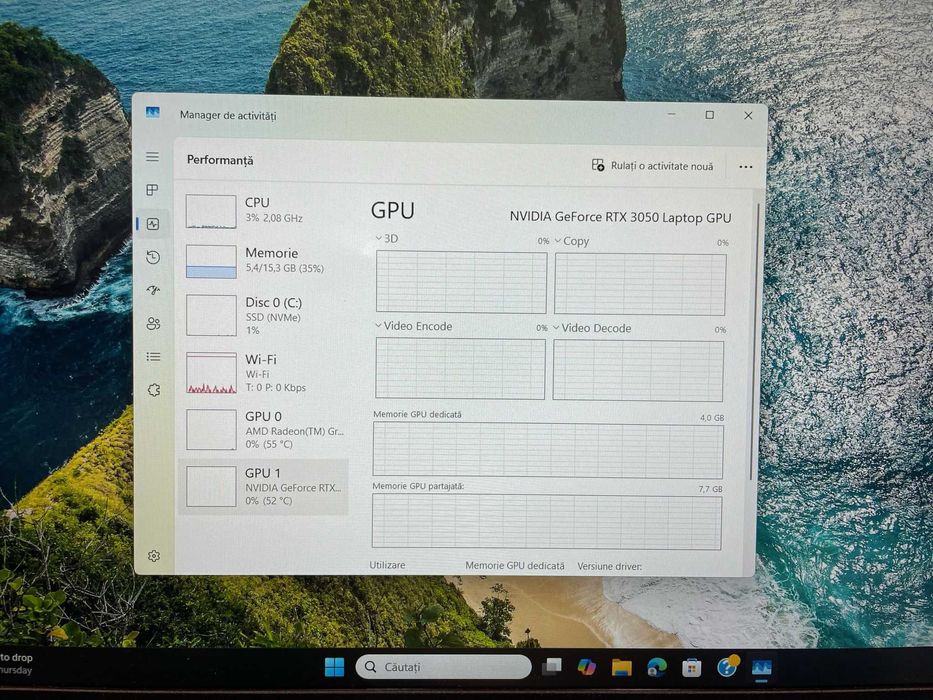933x700 pixels.
Task: Open Microsoft Store from the taskbar
Action: 691,668
